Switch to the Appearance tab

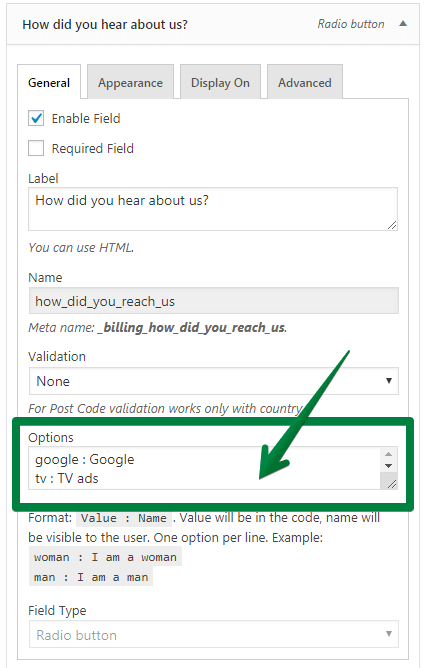point(130,82)
